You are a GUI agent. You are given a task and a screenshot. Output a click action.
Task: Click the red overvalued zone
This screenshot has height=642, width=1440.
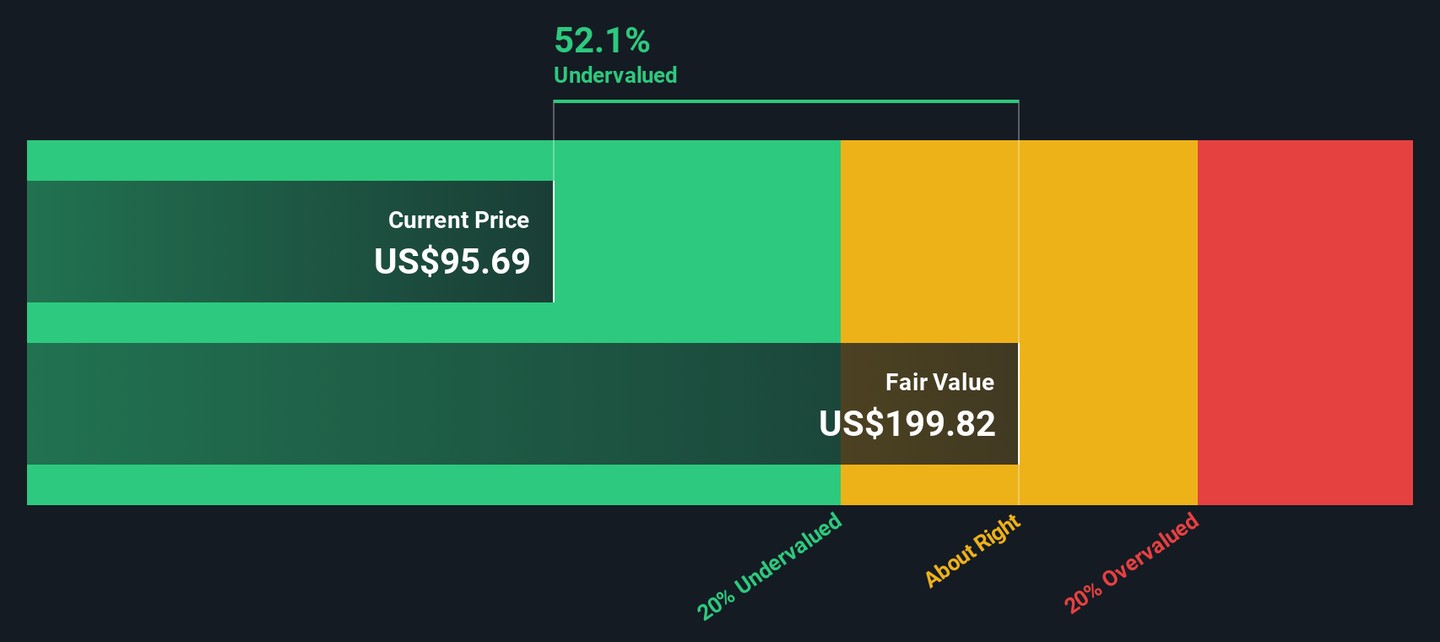tap(1305, 322)
